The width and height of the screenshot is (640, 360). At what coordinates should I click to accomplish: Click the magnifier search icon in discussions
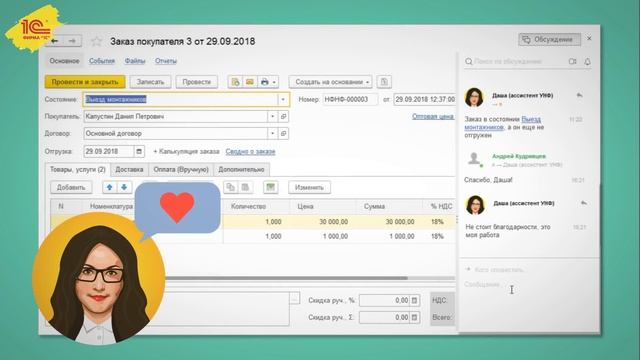[469, 62]
